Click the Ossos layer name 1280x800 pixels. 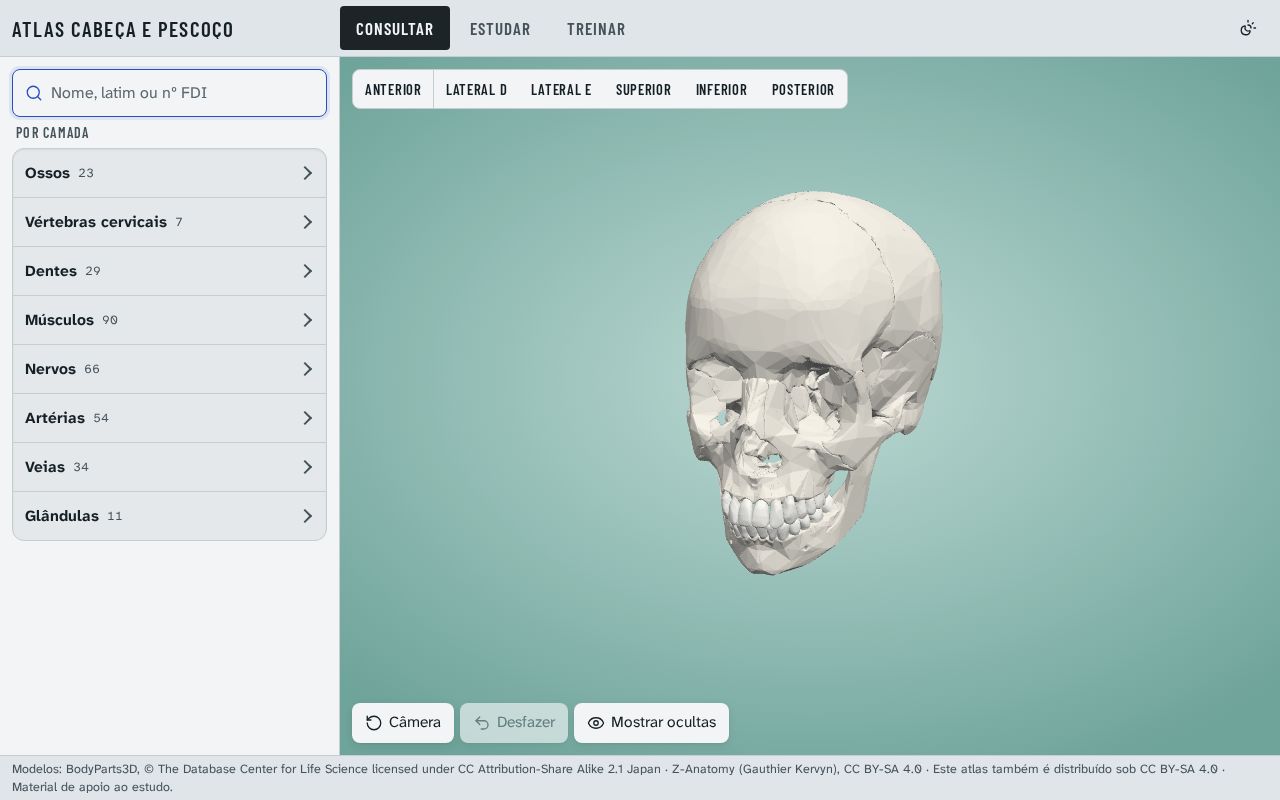click(x=47, y=173)
